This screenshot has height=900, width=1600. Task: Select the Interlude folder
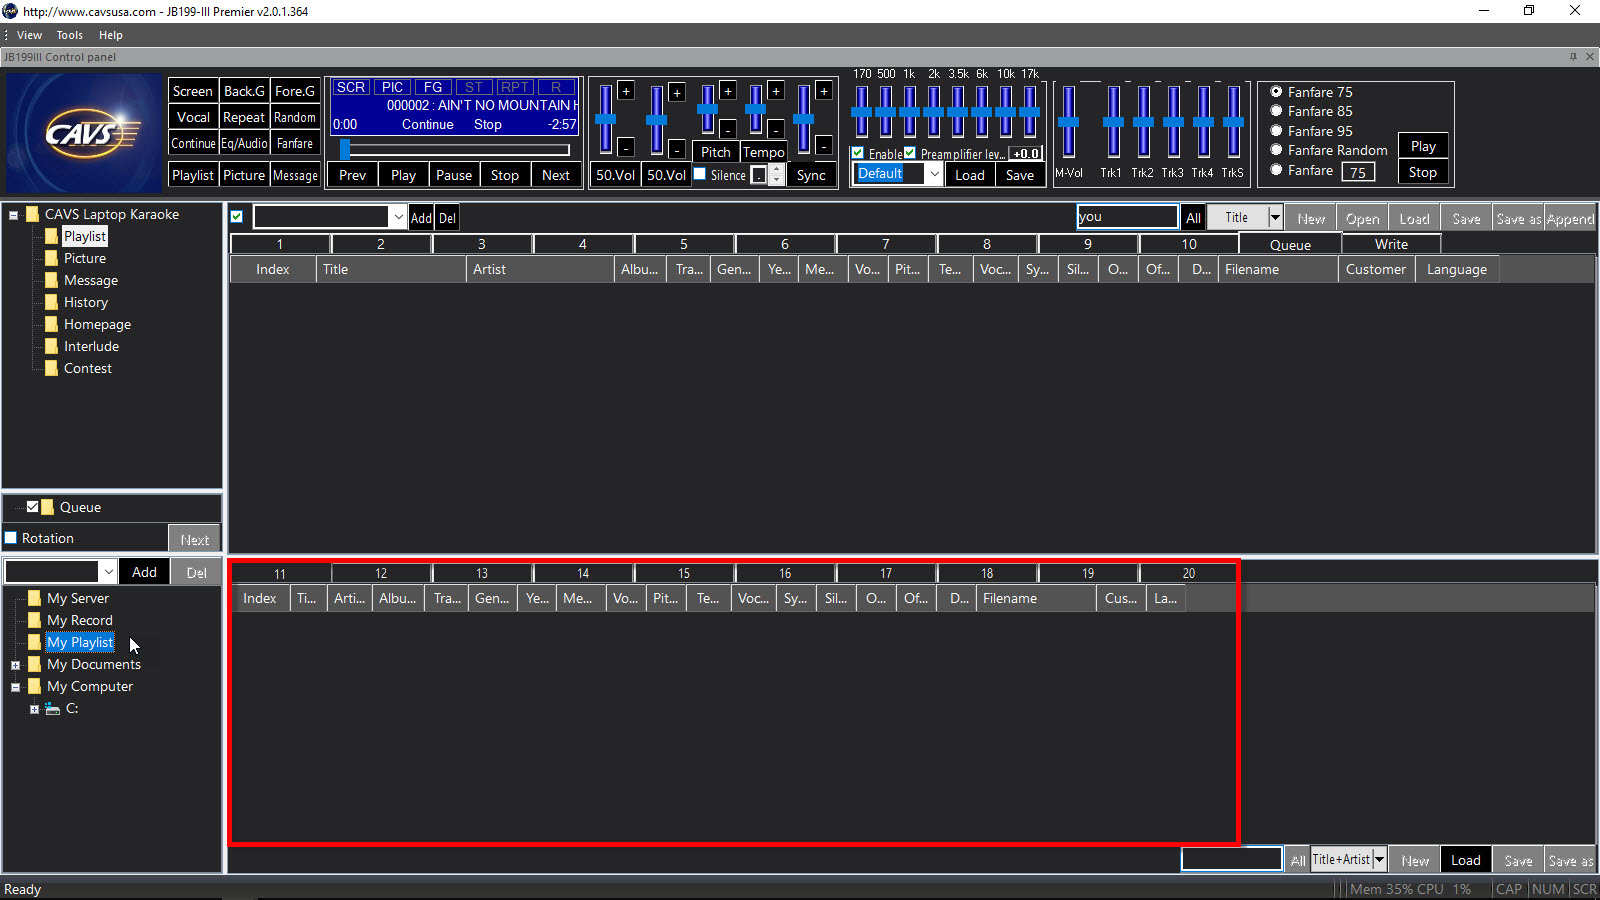point(91,346)
